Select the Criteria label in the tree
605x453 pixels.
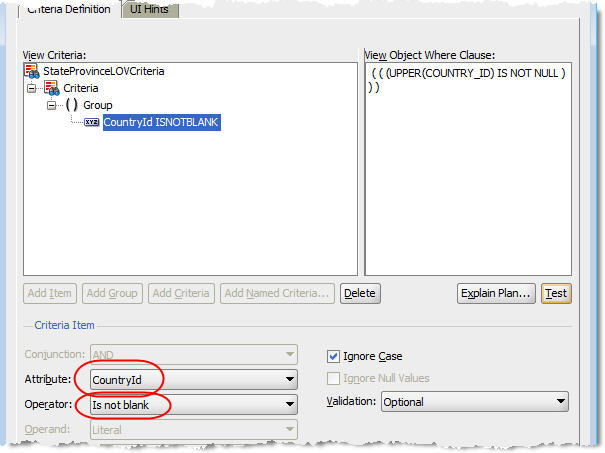coord(81,88)
